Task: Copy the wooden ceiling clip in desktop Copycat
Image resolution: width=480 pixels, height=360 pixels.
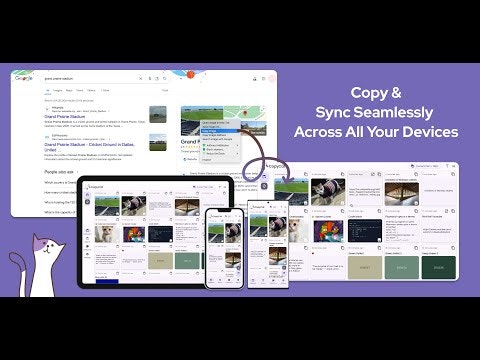Action: pos(416,174)
